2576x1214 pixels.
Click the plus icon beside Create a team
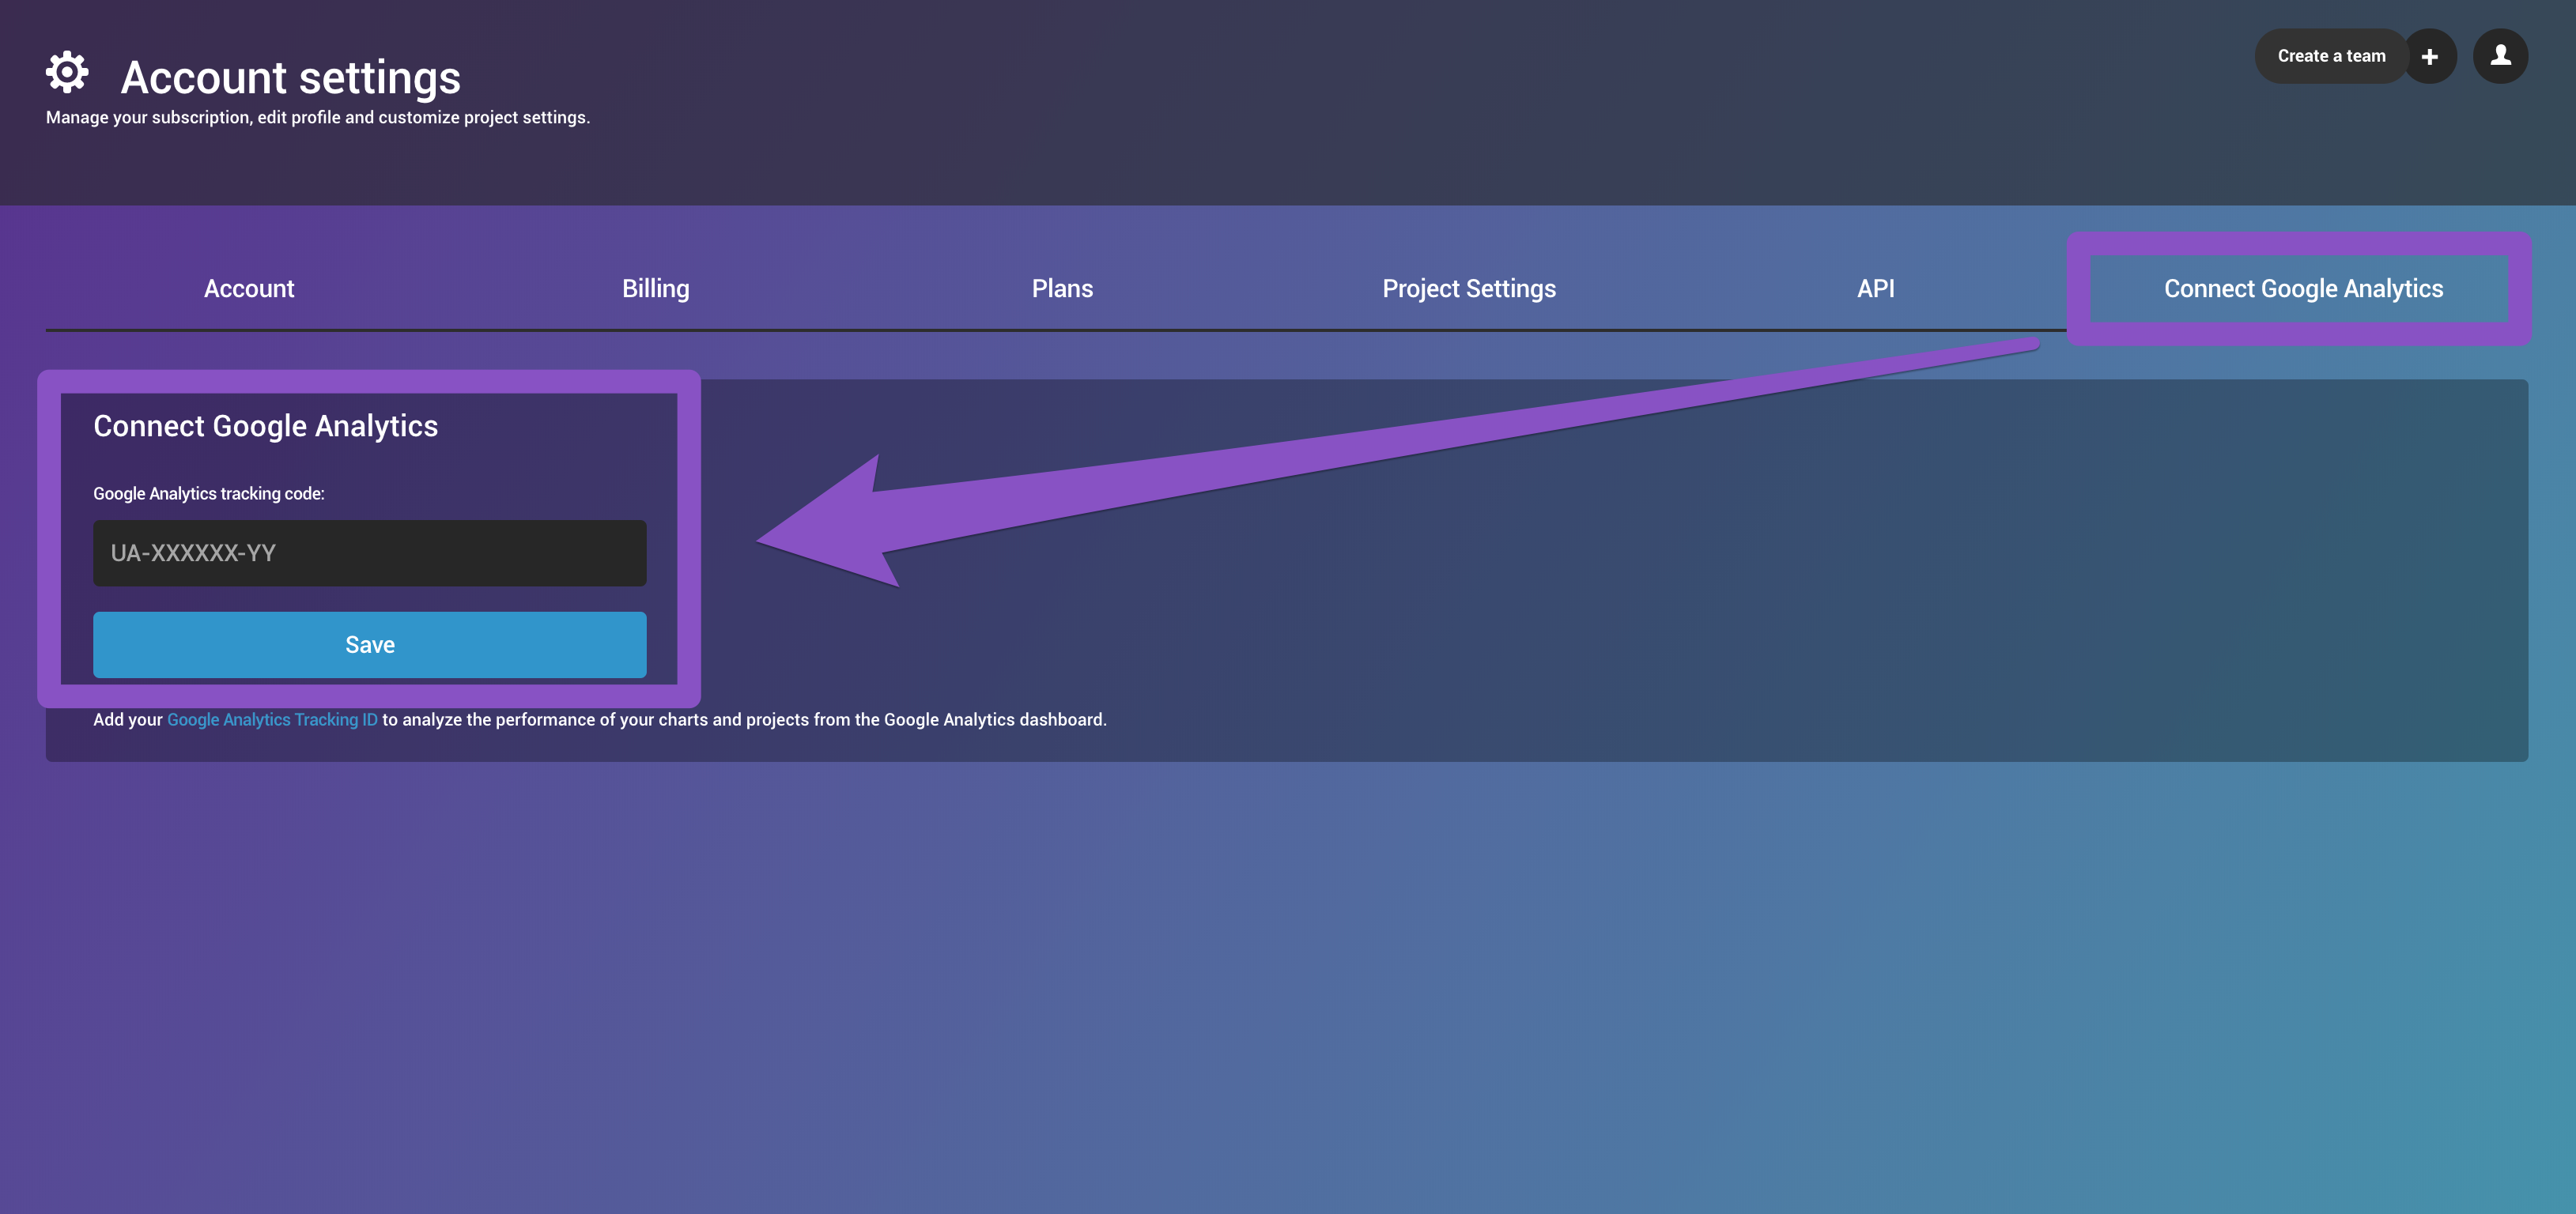point(2429,57)
